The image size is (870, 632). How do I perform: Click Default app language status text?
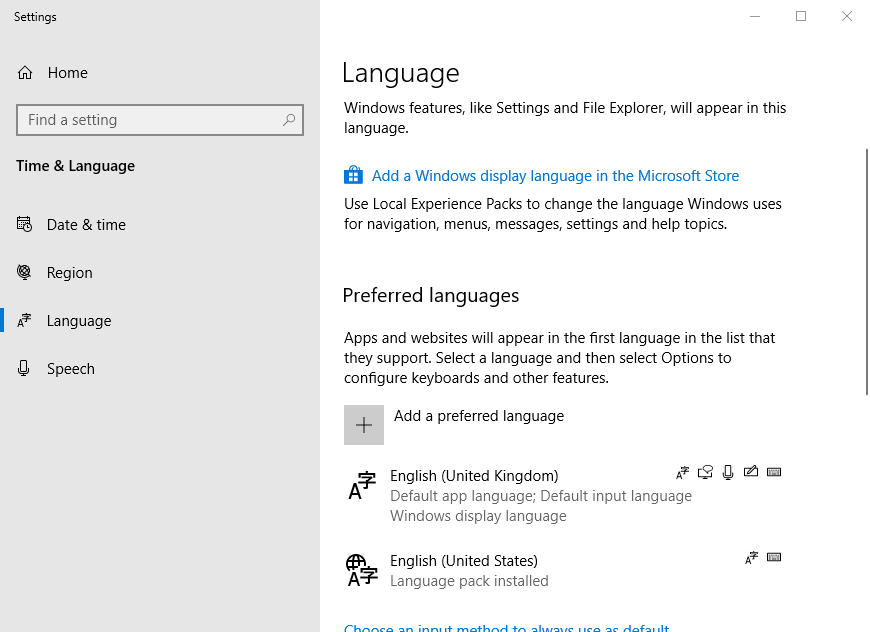coord(463,496)
